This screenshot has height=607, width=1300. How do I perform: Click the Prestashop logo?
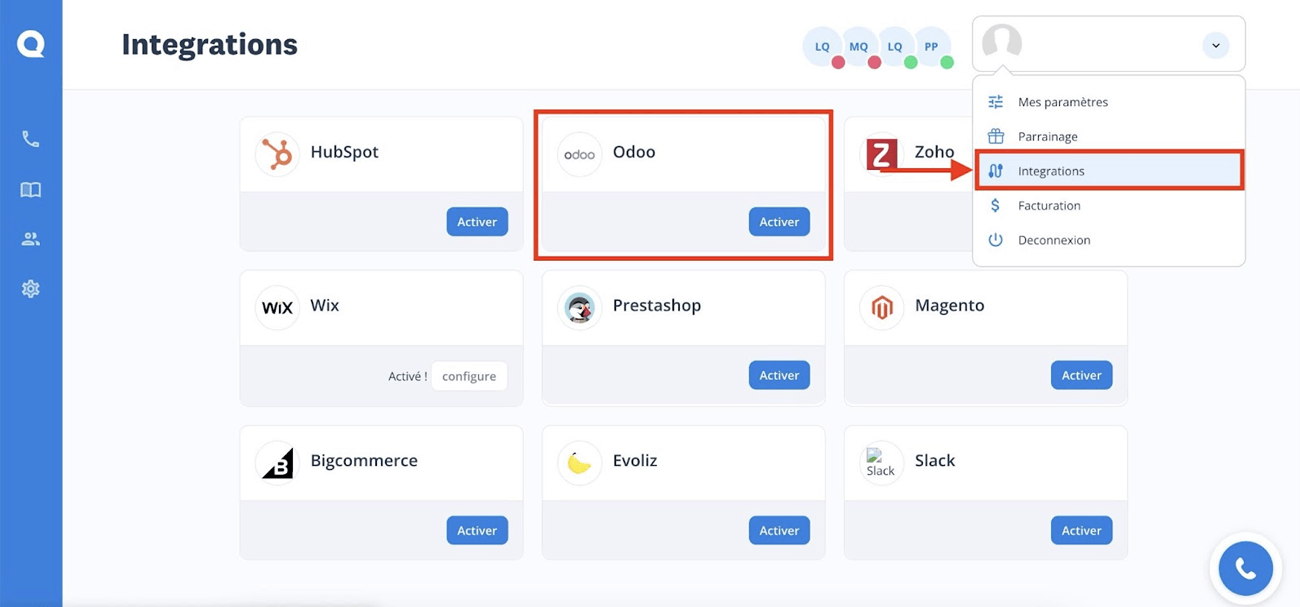pos(579,307)
